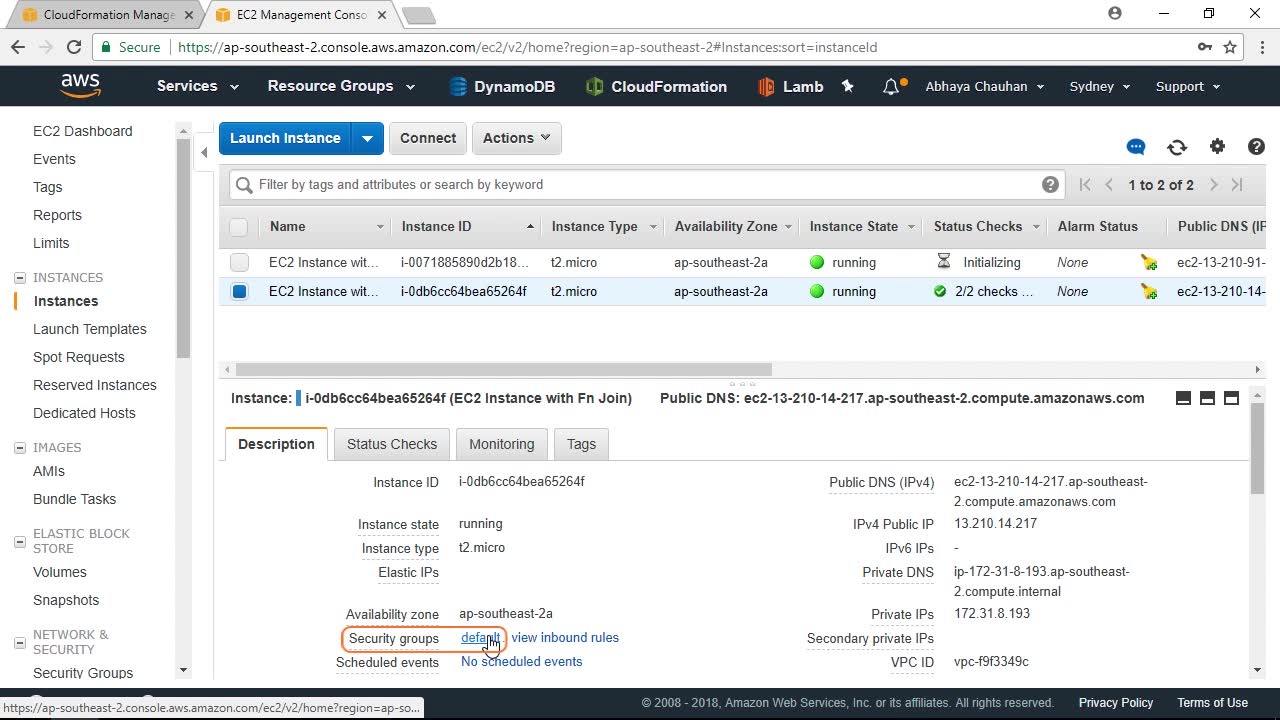Add alarm for the 2/2 checks instance
The width and height of the screenshot is (1280, 720).
point(1149,291)
